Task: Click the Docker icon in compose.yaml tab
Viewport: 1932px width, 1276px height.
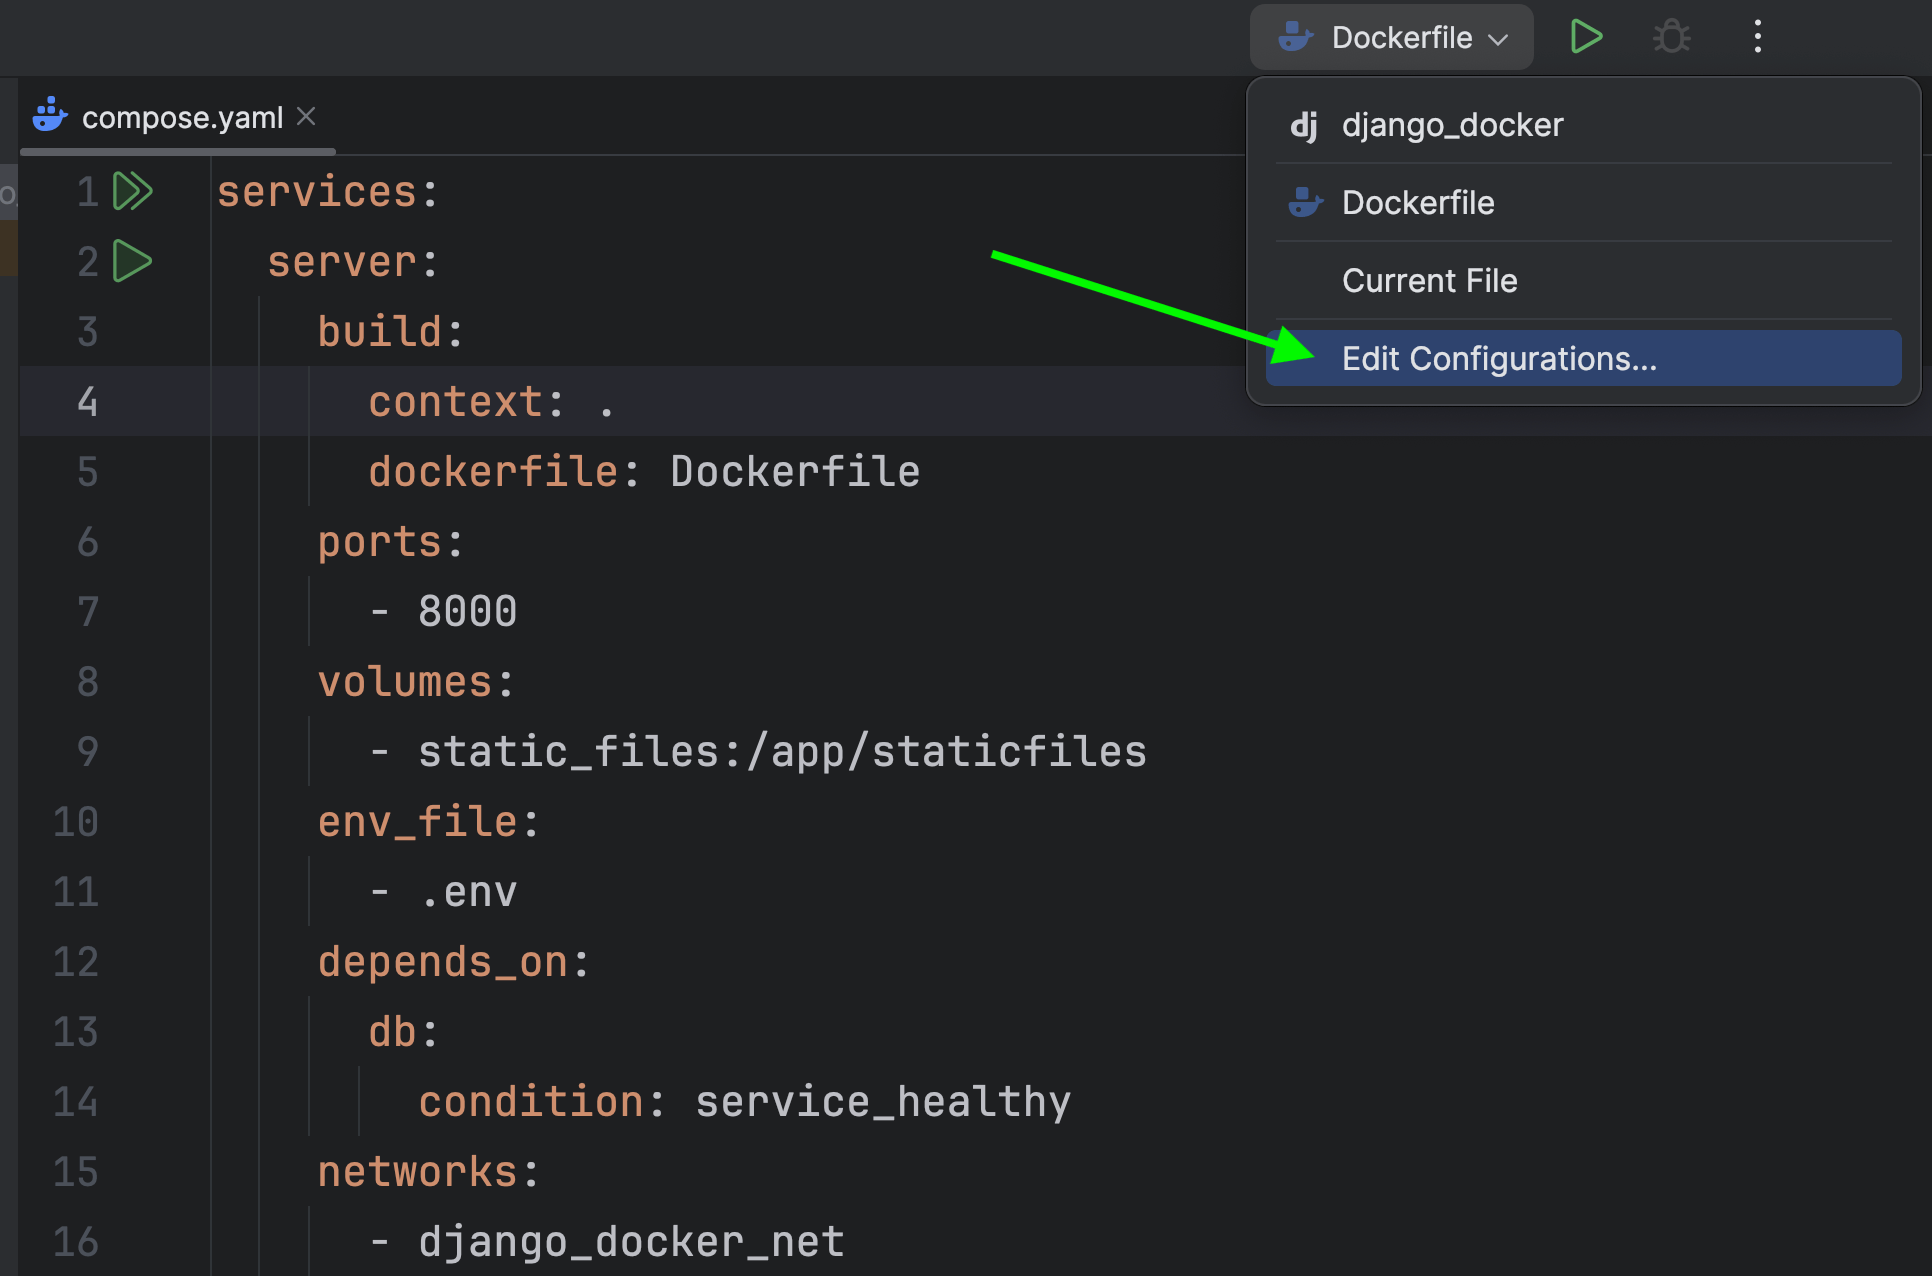Action: coord(50,116)
